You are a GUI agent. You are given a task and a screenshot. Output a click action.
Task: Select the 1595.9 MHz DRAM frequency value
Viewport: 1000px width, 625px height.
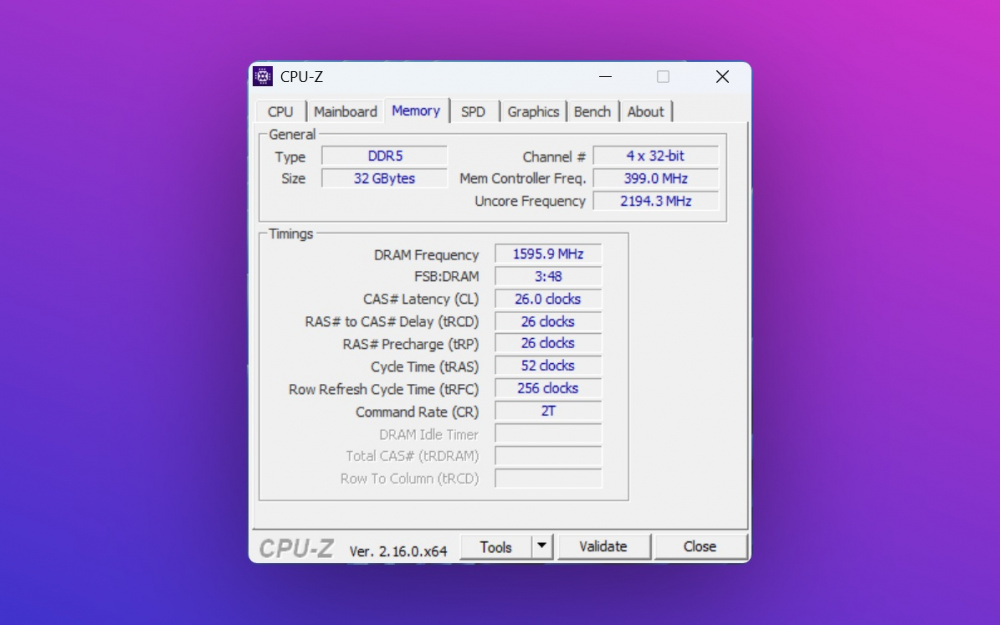pos(548,254)
